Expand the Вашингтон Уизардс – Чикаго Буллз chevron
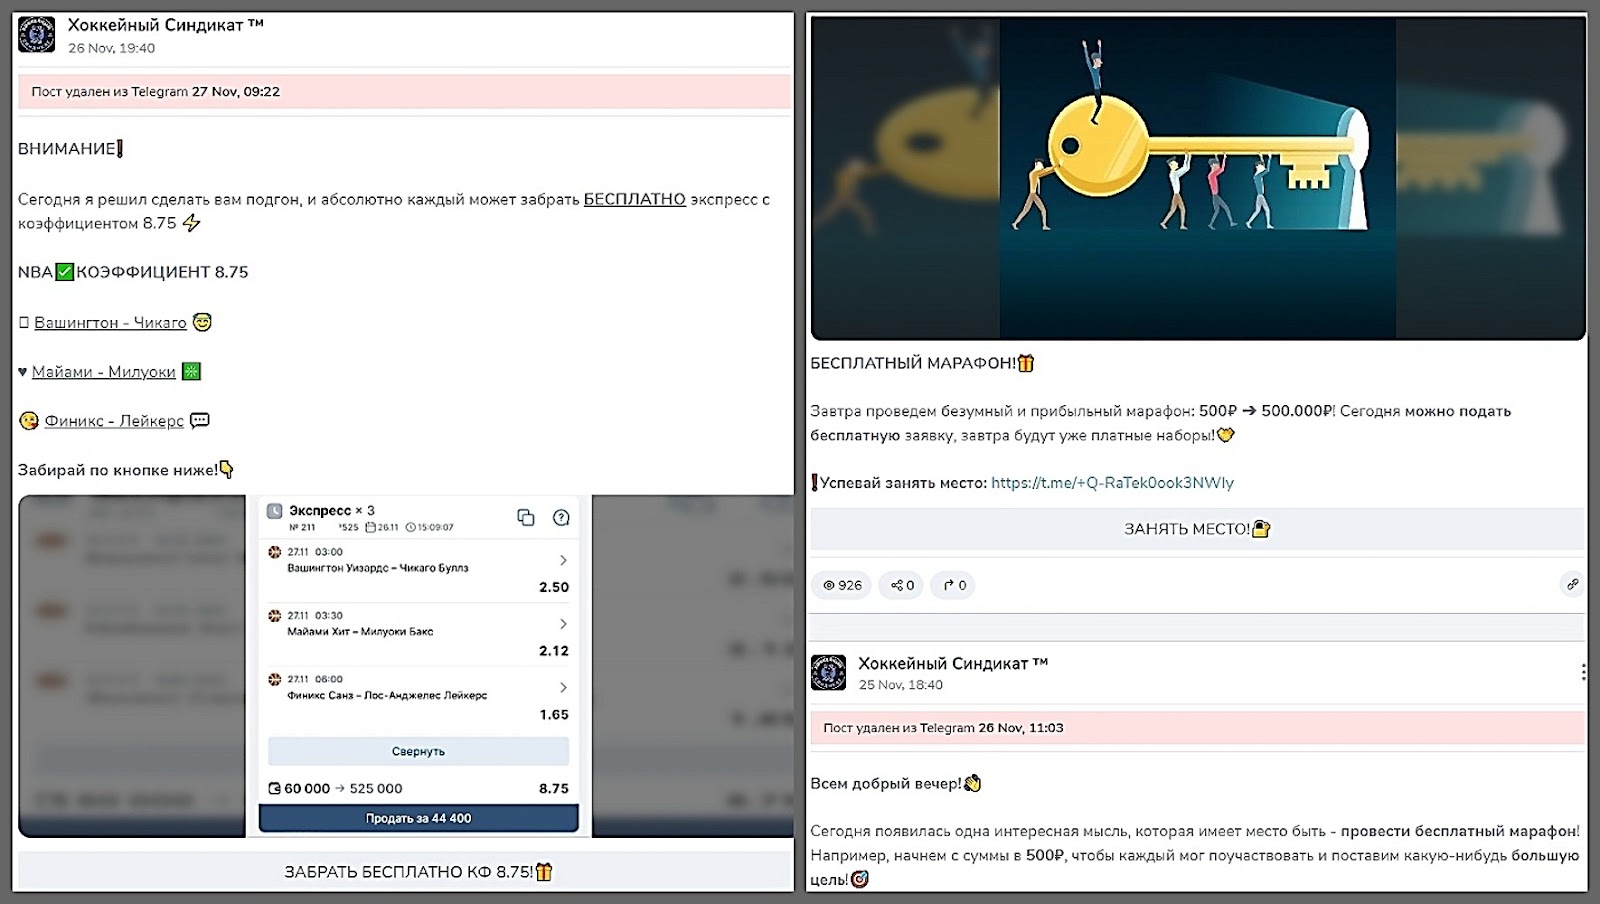 click(563, 560)
